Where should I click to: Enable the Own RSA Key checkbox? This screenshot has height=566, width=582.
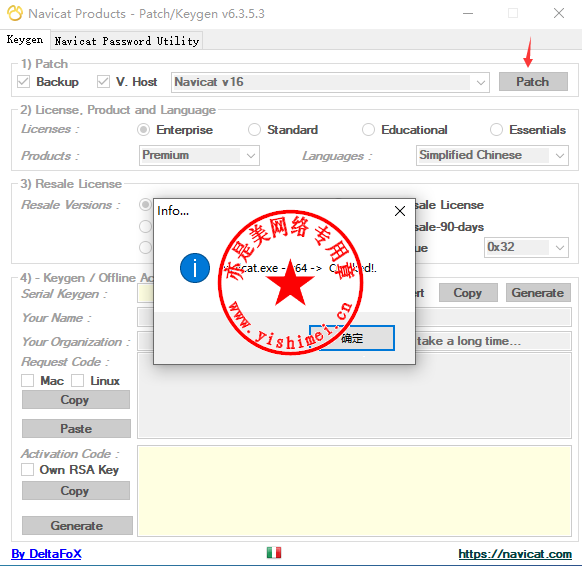click(x=27, y=470)
